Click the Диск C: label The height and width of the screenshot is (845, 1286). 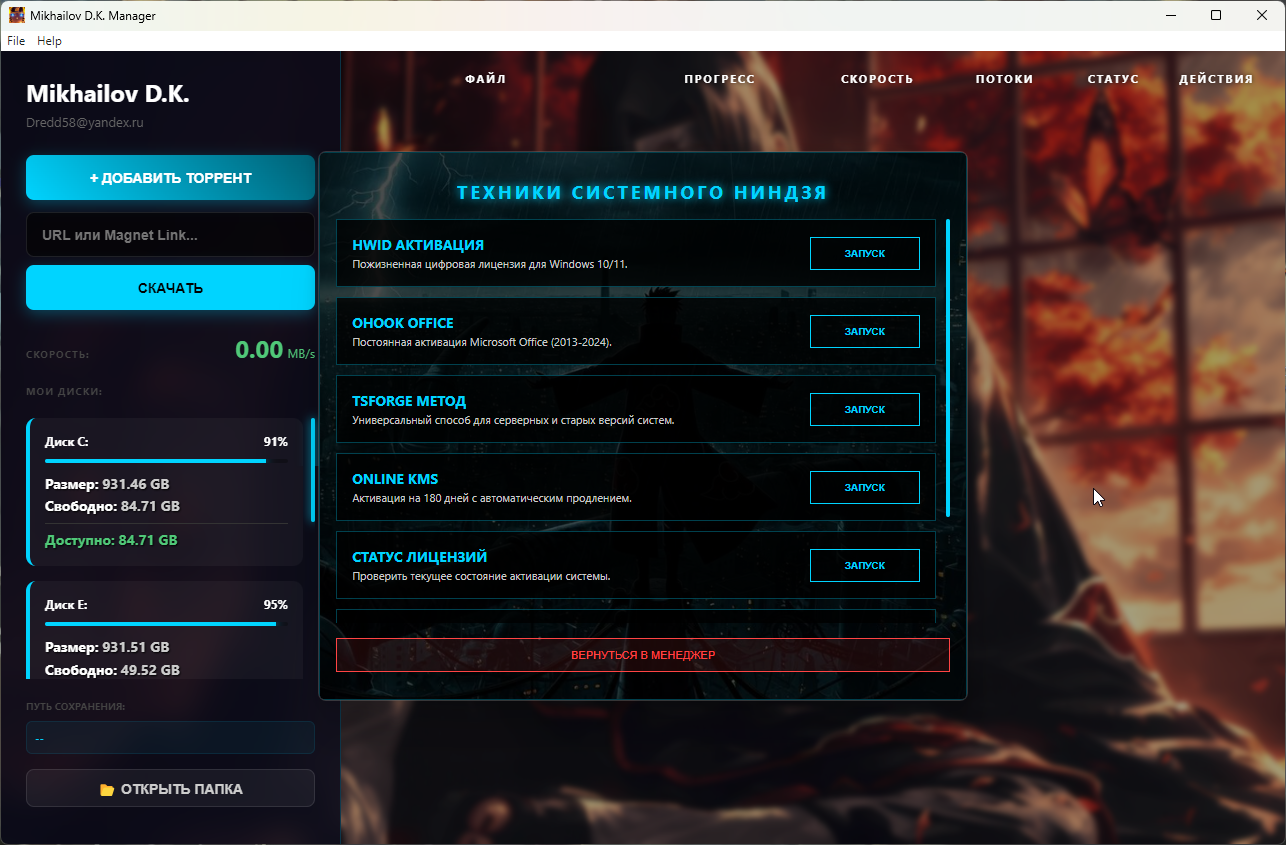(67, 441)
